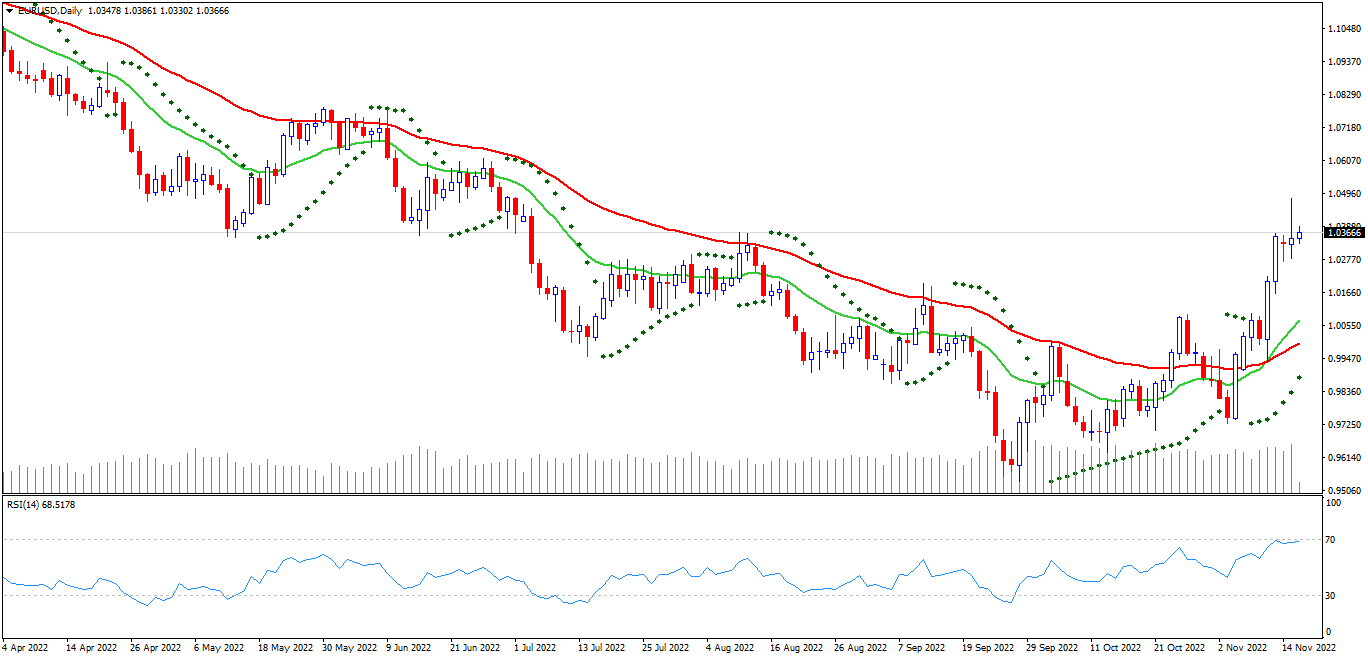This screenshot has width=1368, height=659.
Task: Click the 1.10480 price axis label
Action: 1344,28
